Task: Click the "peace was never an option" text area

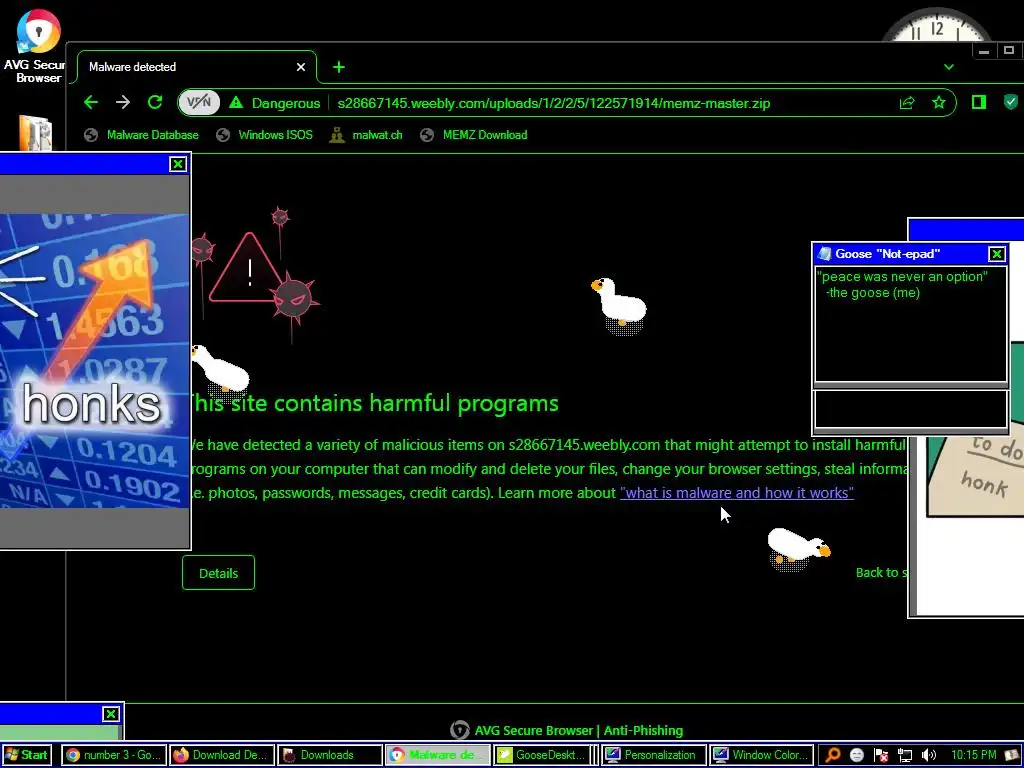Action: tap(910, 324)
